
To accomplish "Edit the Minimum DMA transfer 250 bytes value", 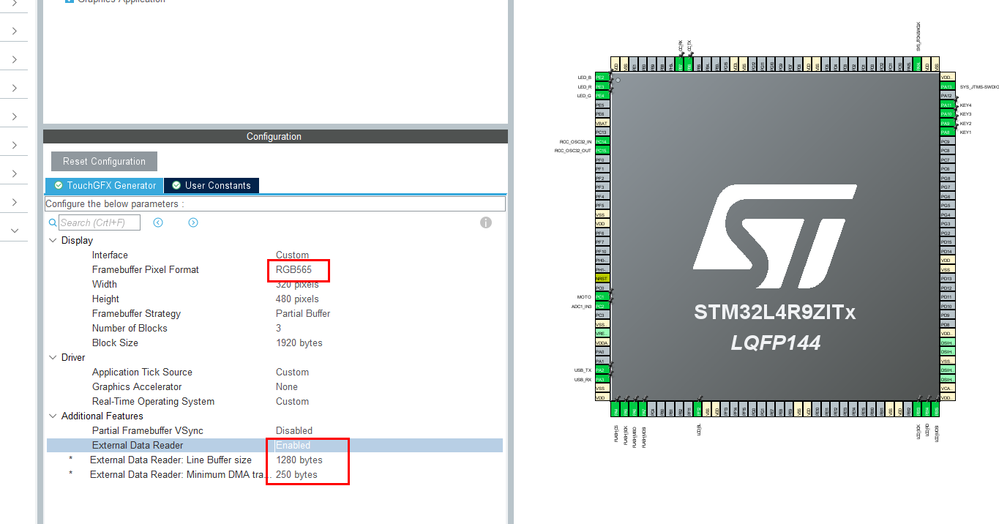I will (296, 475).
